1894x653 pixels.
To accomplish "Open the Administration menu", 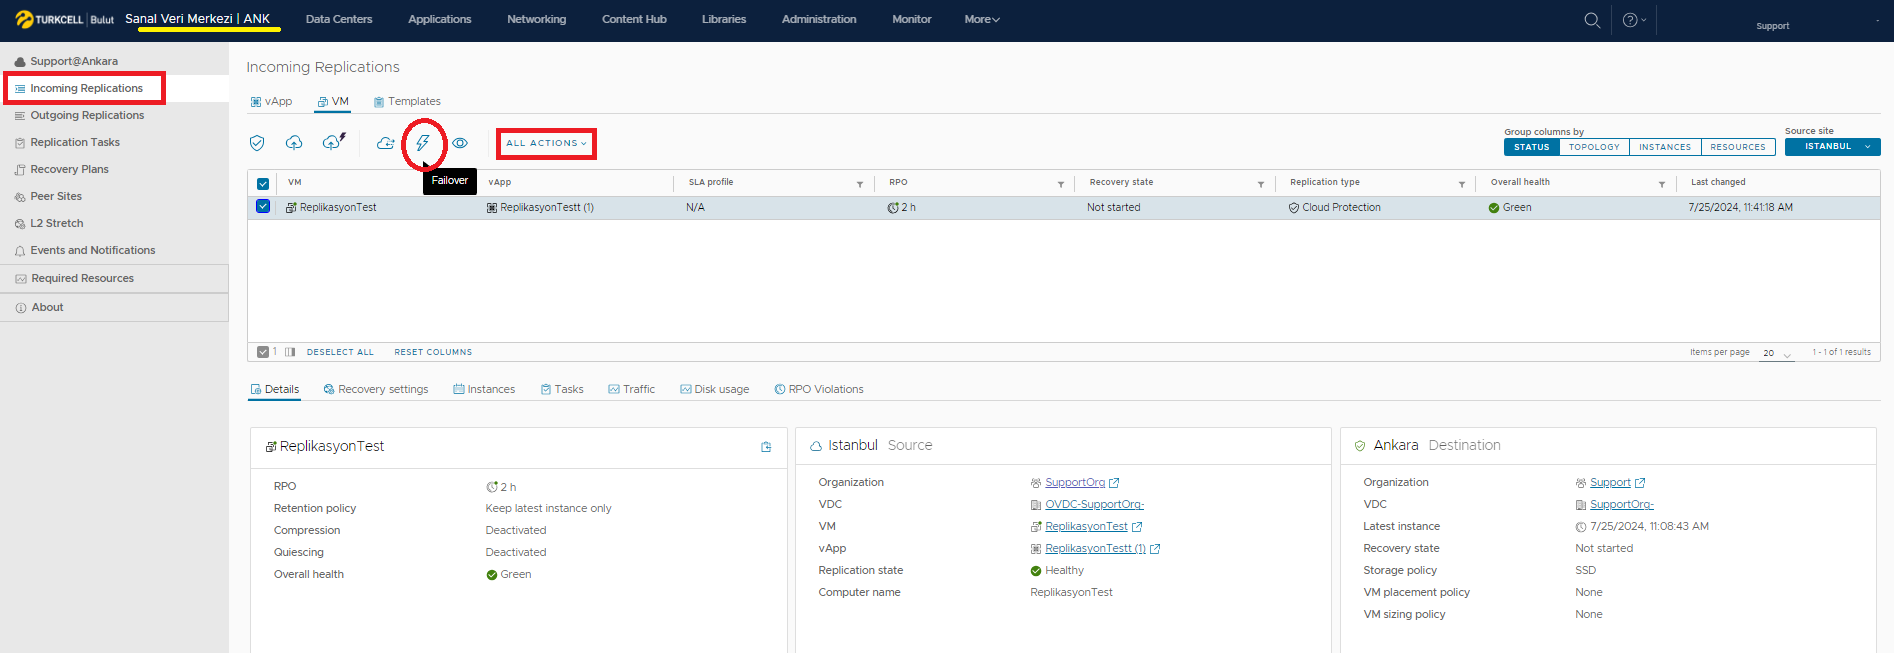I will pyautogui.click(x=819, y=19).
